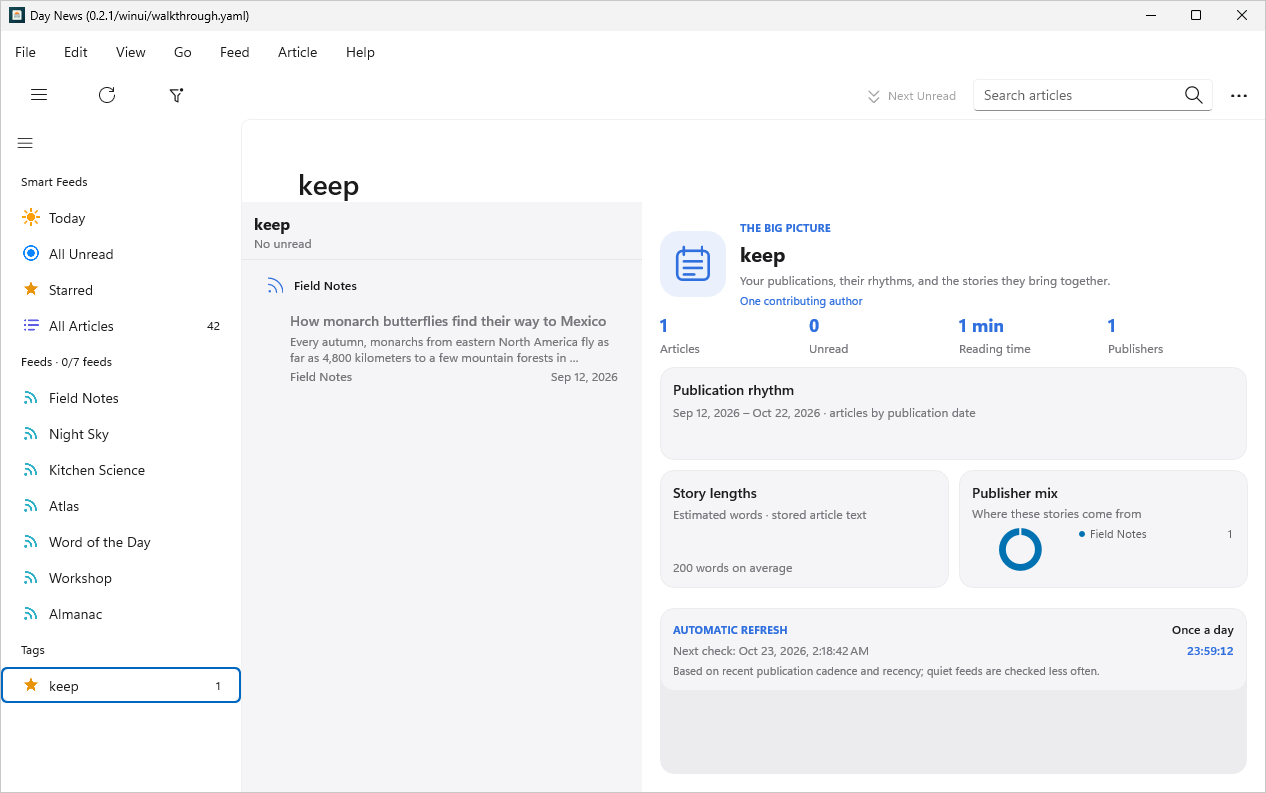
Task: Click the 1 min reading time stat
Action: pyautogui.click(x=994, y=336)
